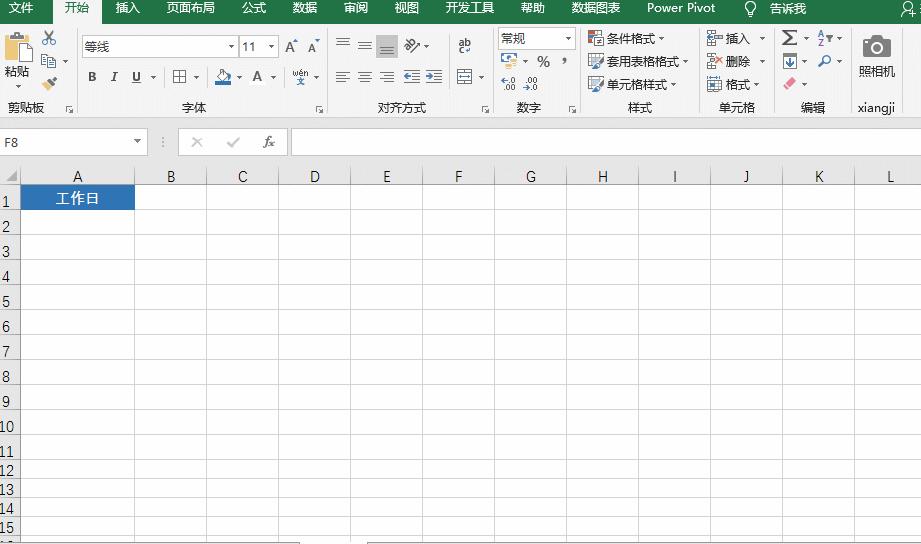Image resolution: width=921 pixels, height=544 pixels.
Task: Open the paste options dropdown arrow
Action: [x=18, y=87]
